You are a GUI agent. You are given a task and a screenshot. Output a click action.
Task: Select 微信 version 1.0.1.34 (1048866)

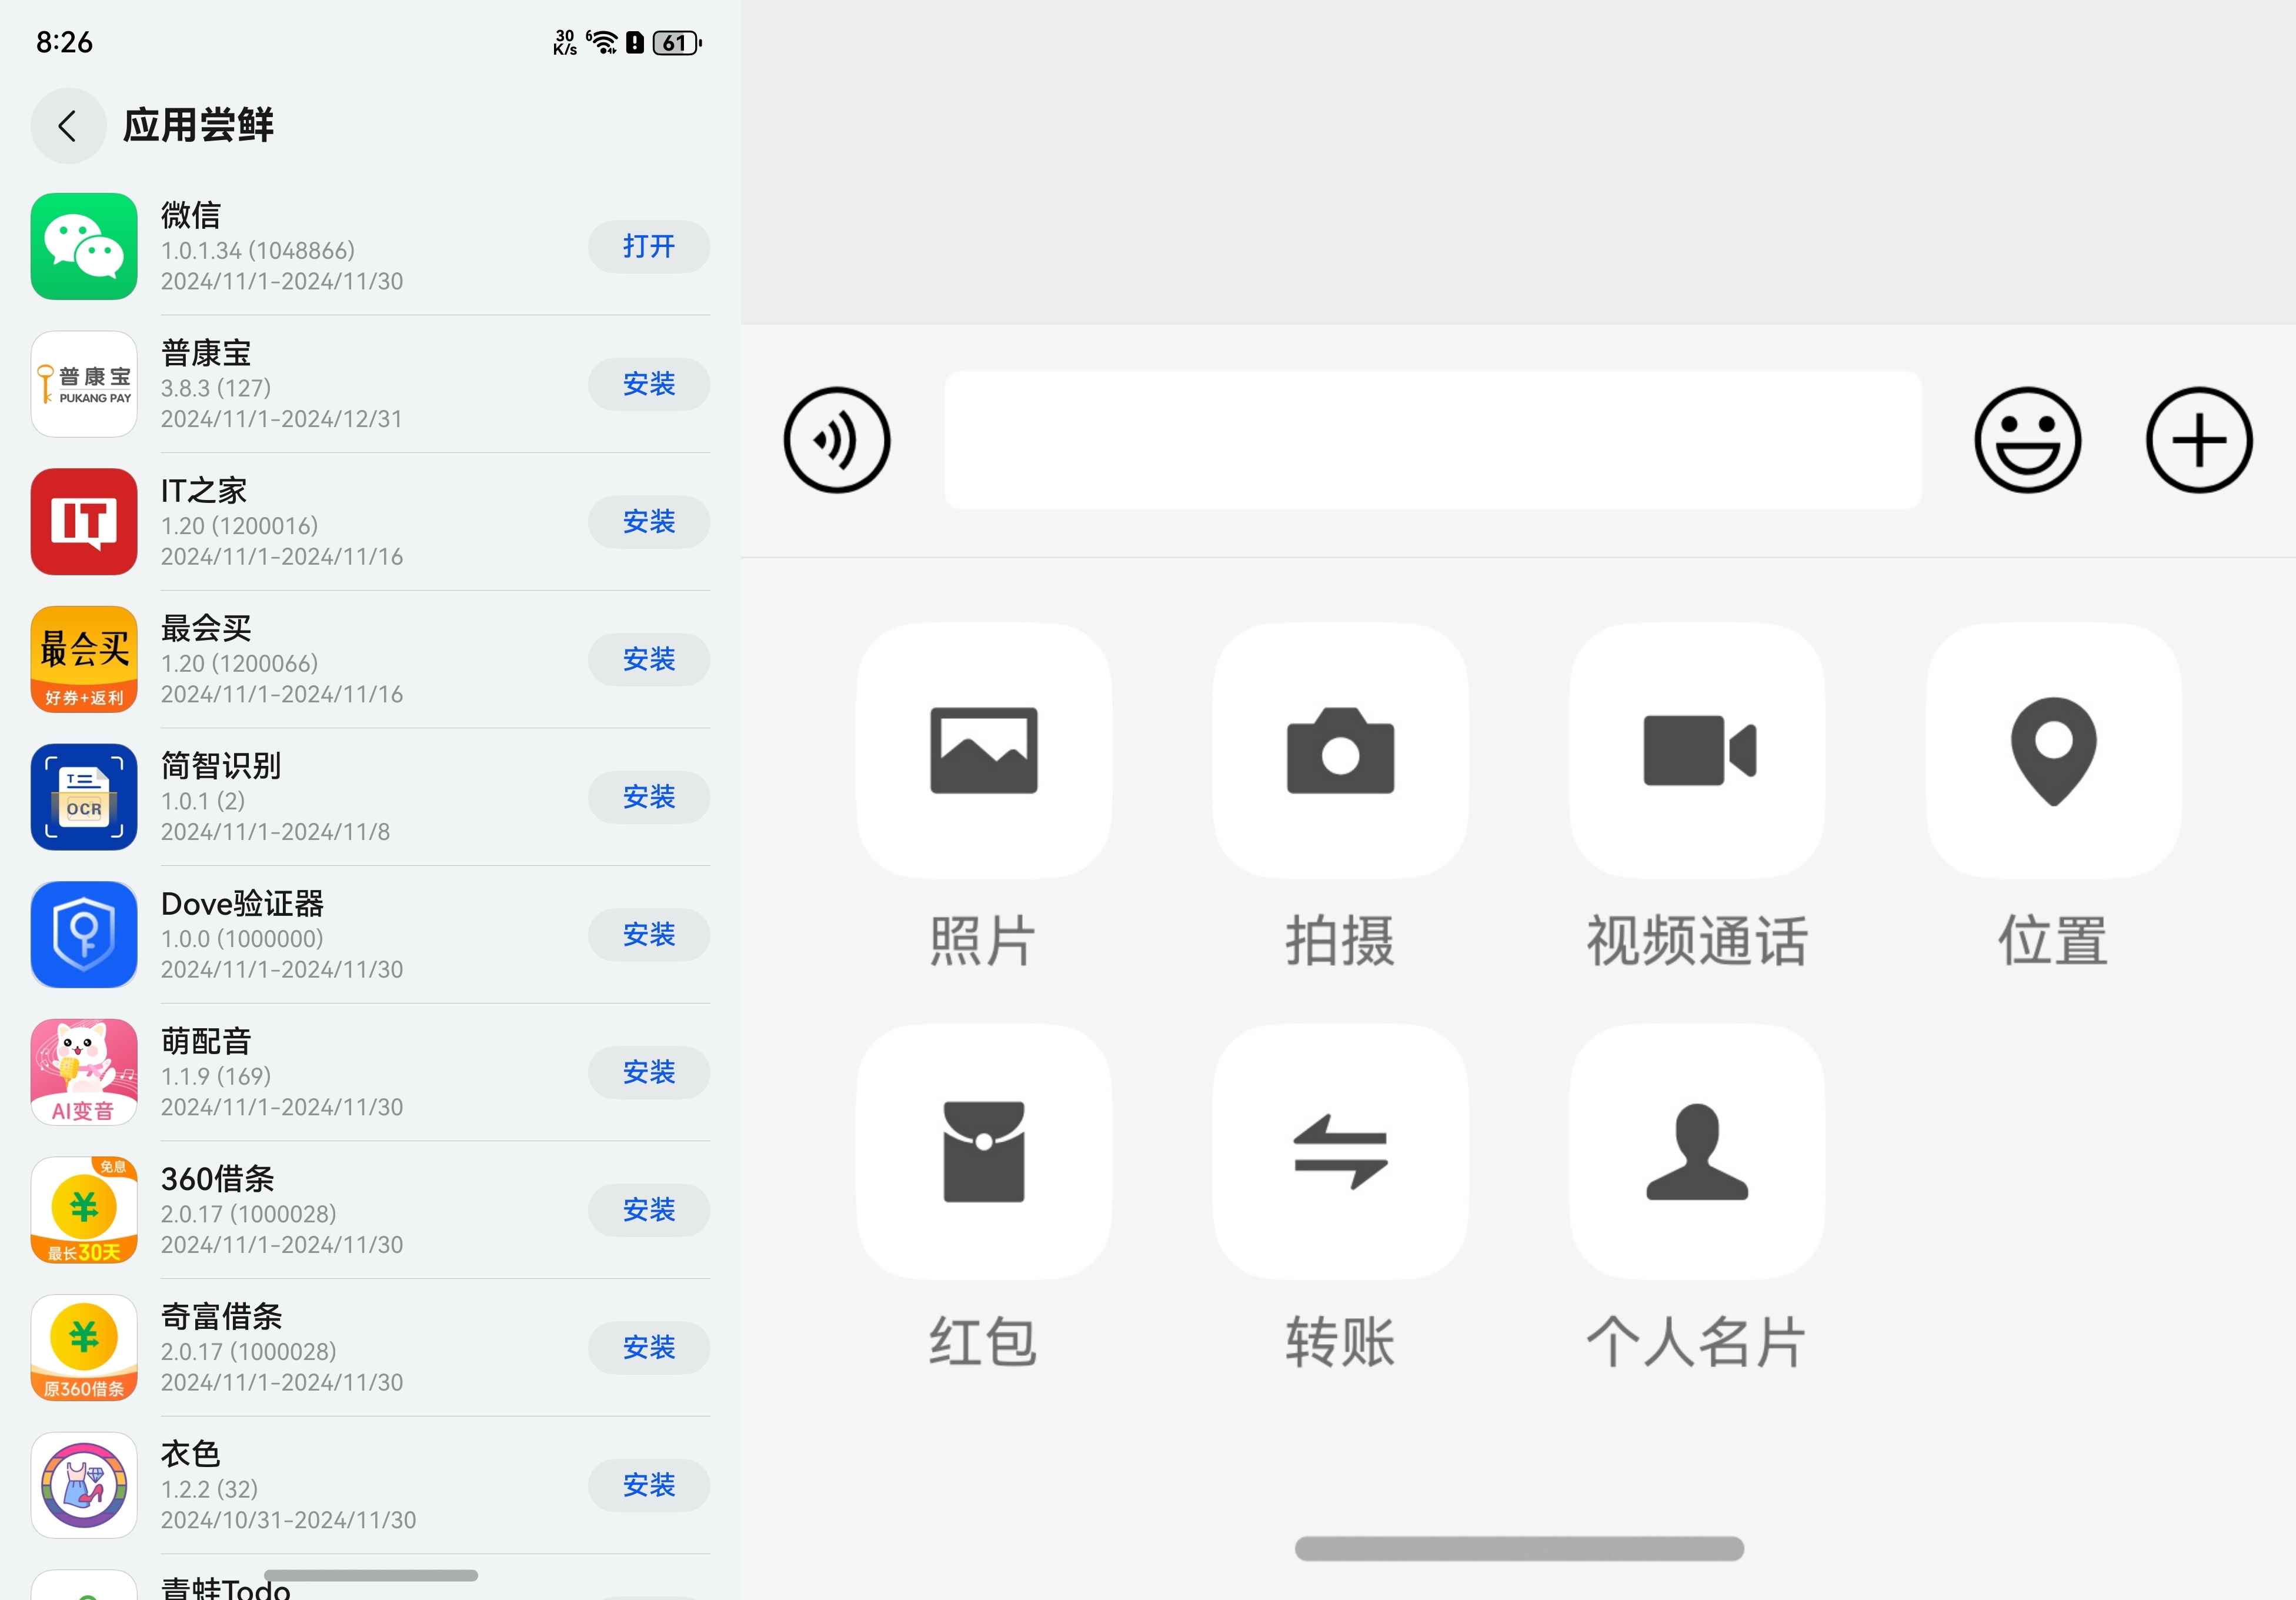[x=258, y=251]
